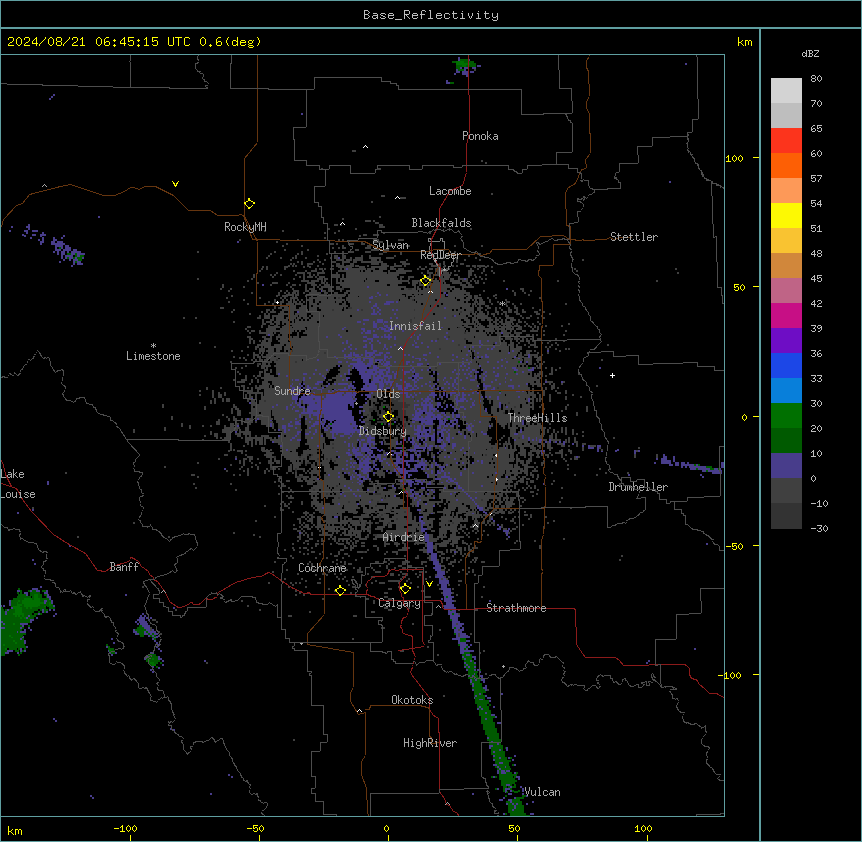Click the Sundre label
The height and width of the screenshot is (842, 862).
pos(292,391)
